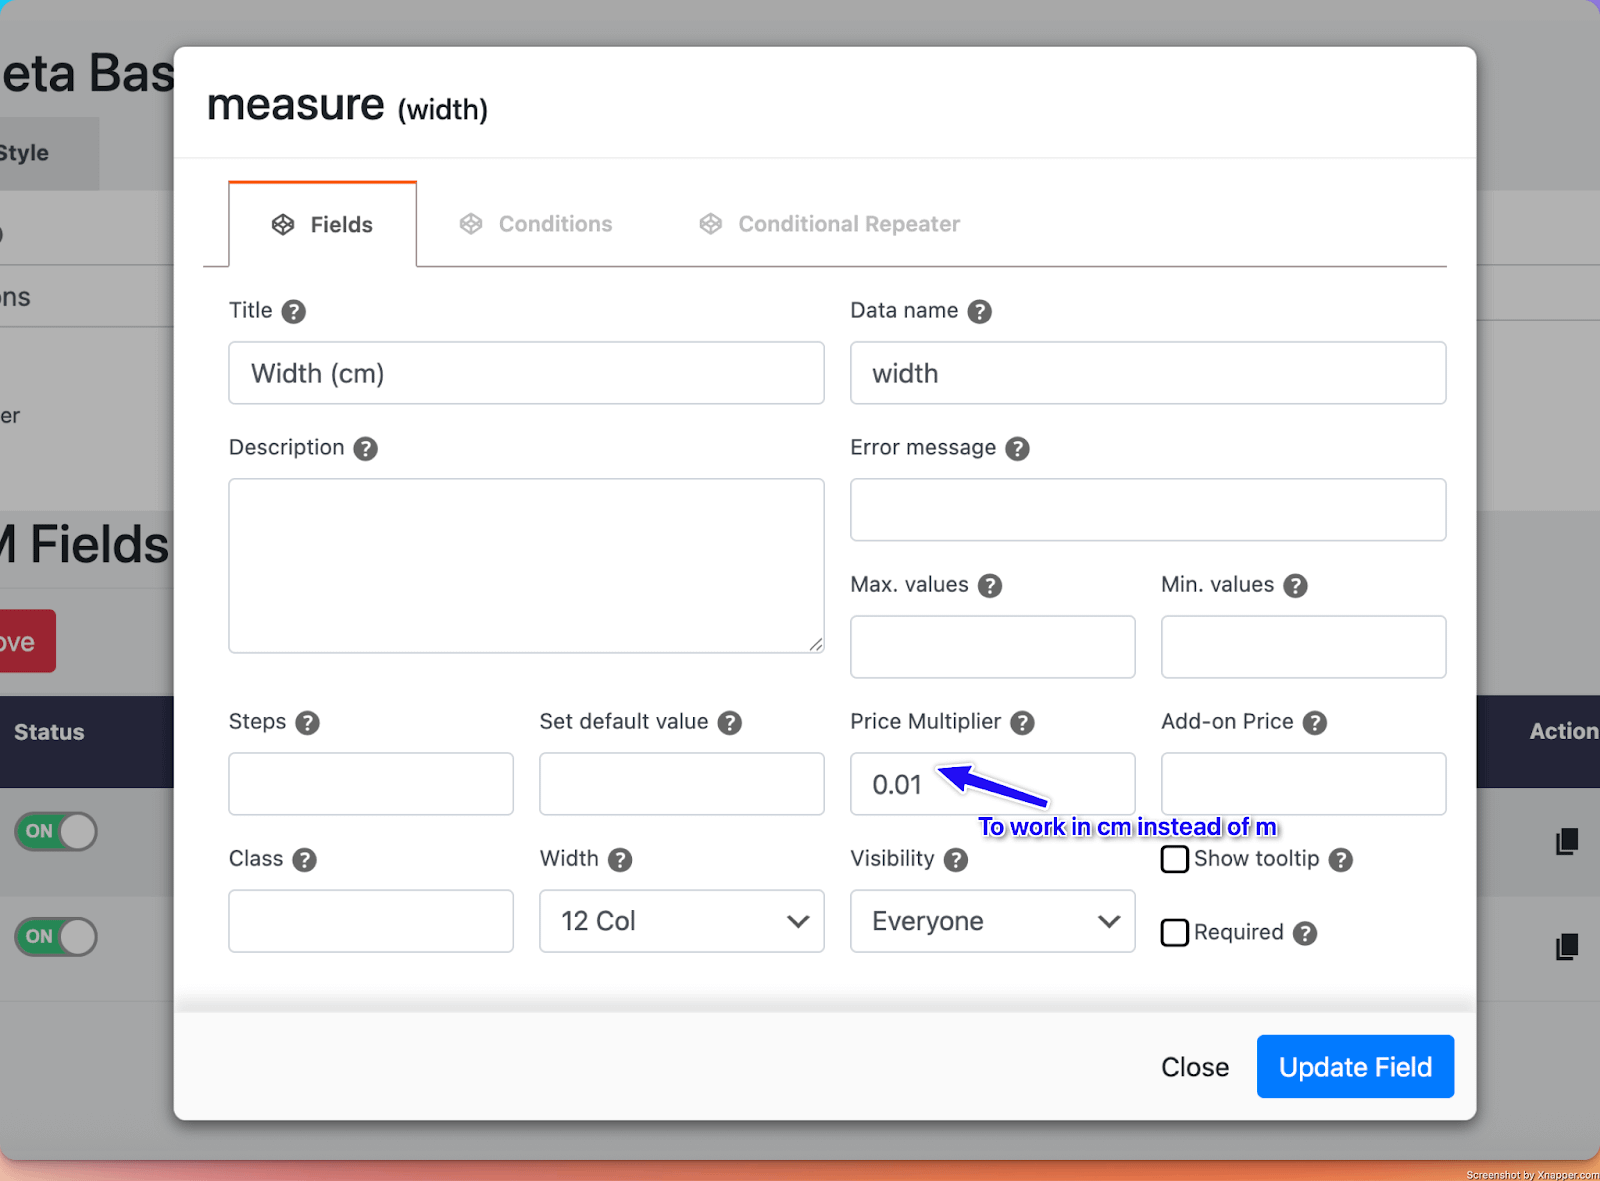Click the Close button
This screenshot has width=1600, height=1181.
tap(1194, 1067)
